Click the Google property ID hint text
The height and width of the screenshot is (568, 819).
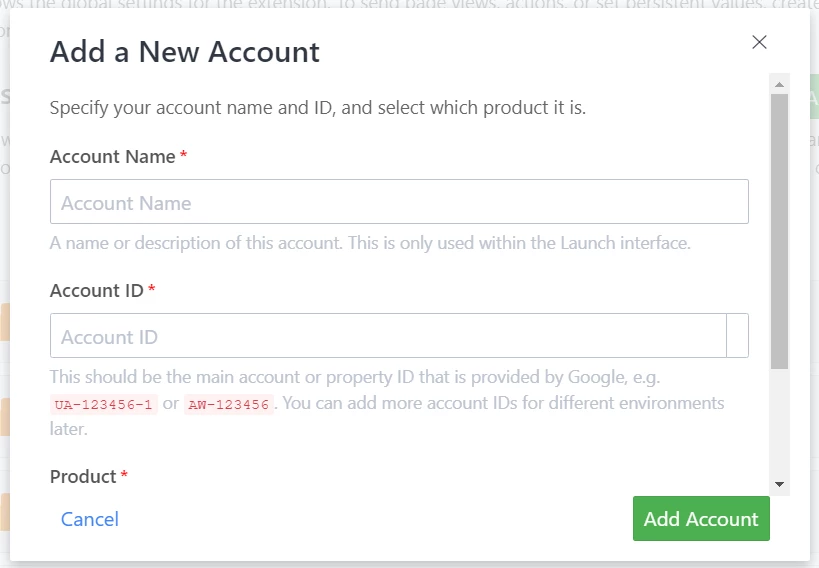pos(355,378)
